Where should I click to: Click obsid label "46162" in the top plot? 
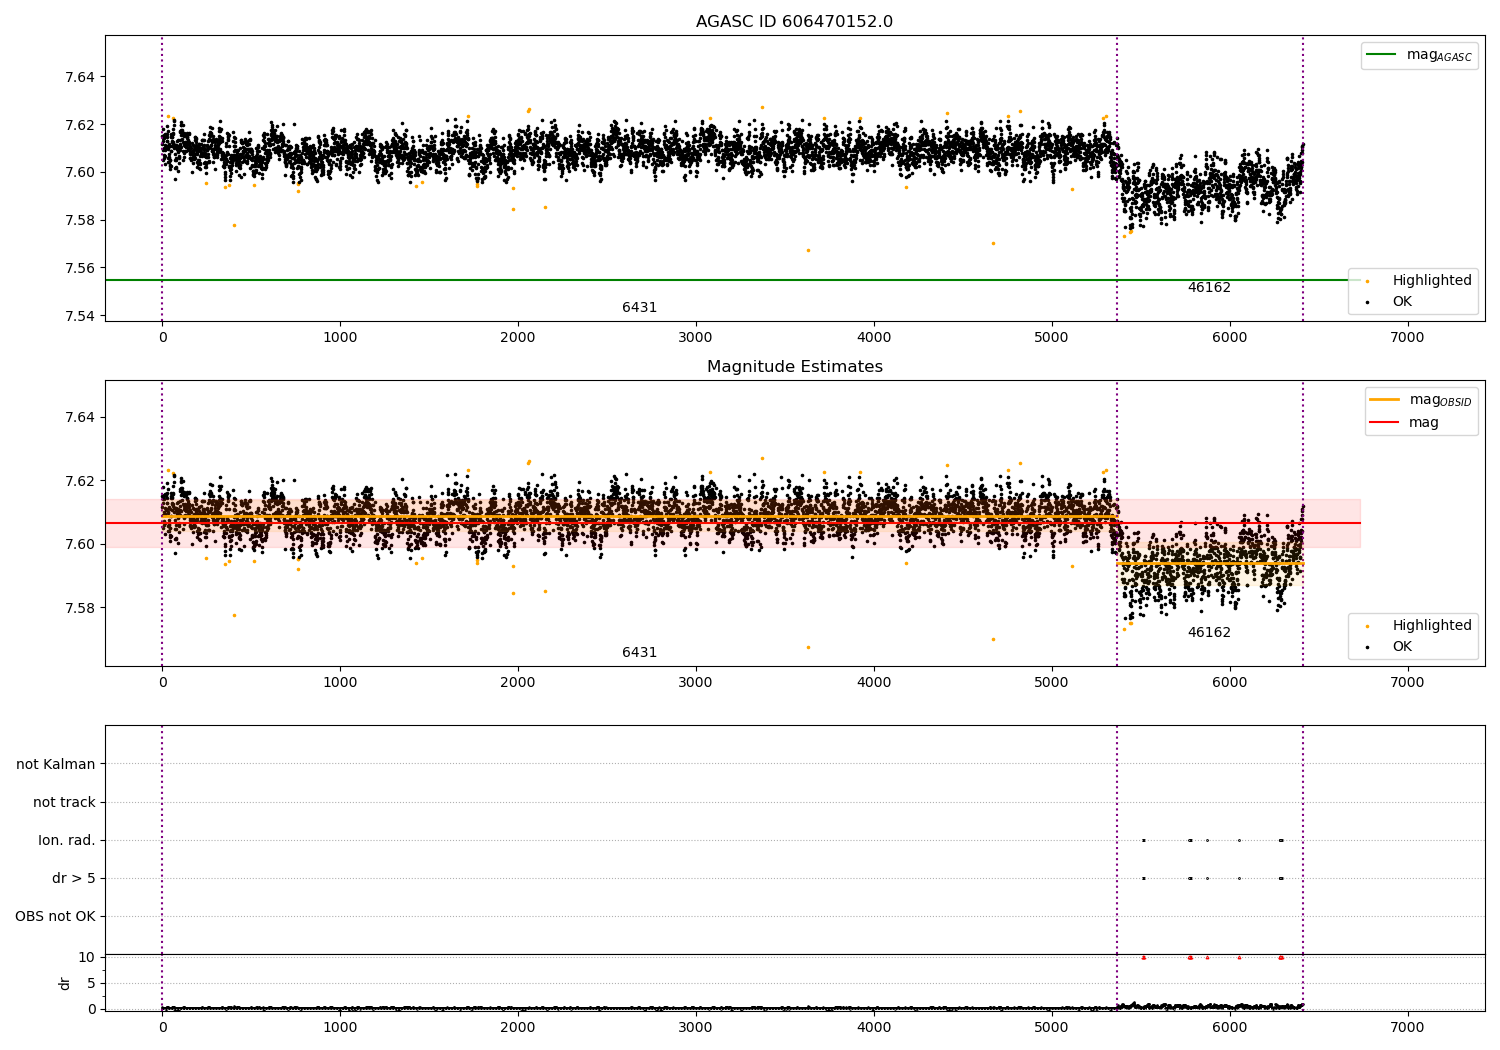pos(1209,288)
